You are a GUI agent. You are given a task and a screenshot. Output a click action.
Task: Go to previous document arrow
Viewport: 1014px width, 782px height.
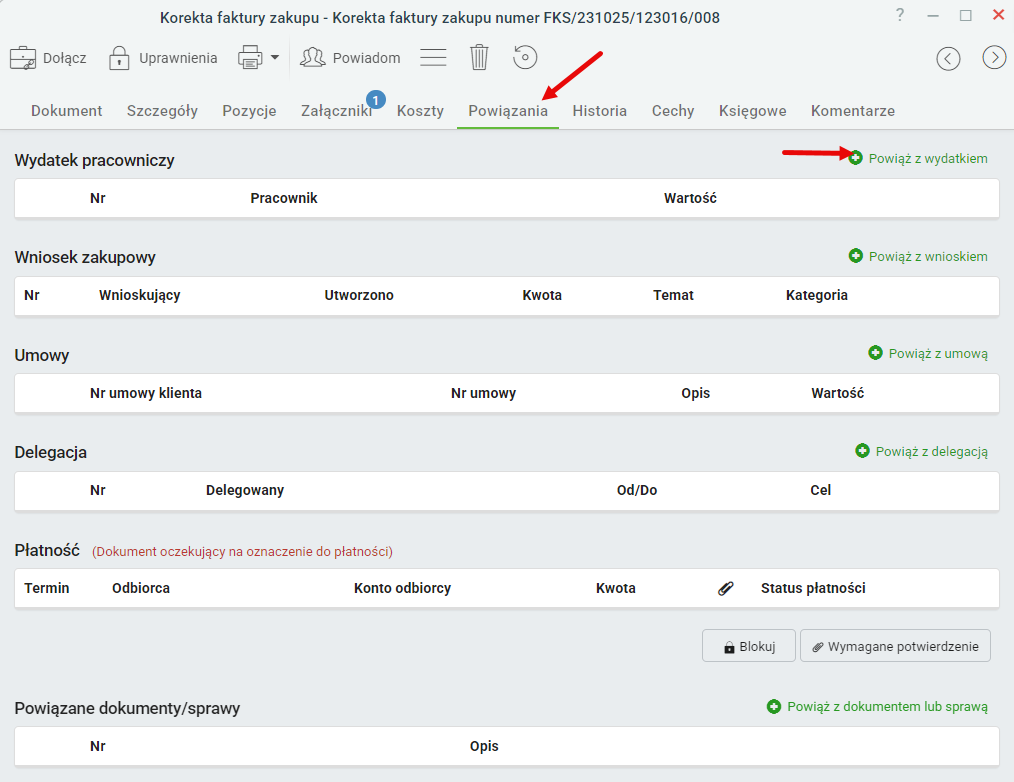[x=948, y=59]
